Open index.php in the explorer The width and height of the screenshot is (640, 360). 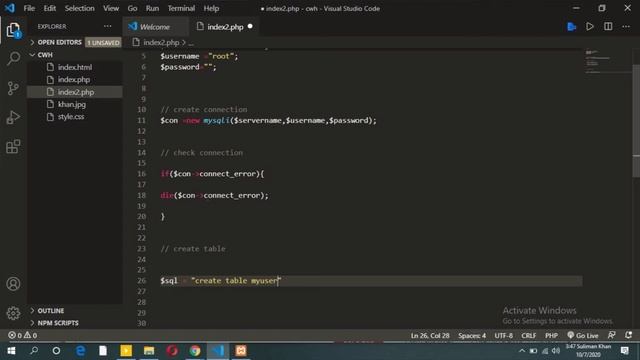coord(75,80)
